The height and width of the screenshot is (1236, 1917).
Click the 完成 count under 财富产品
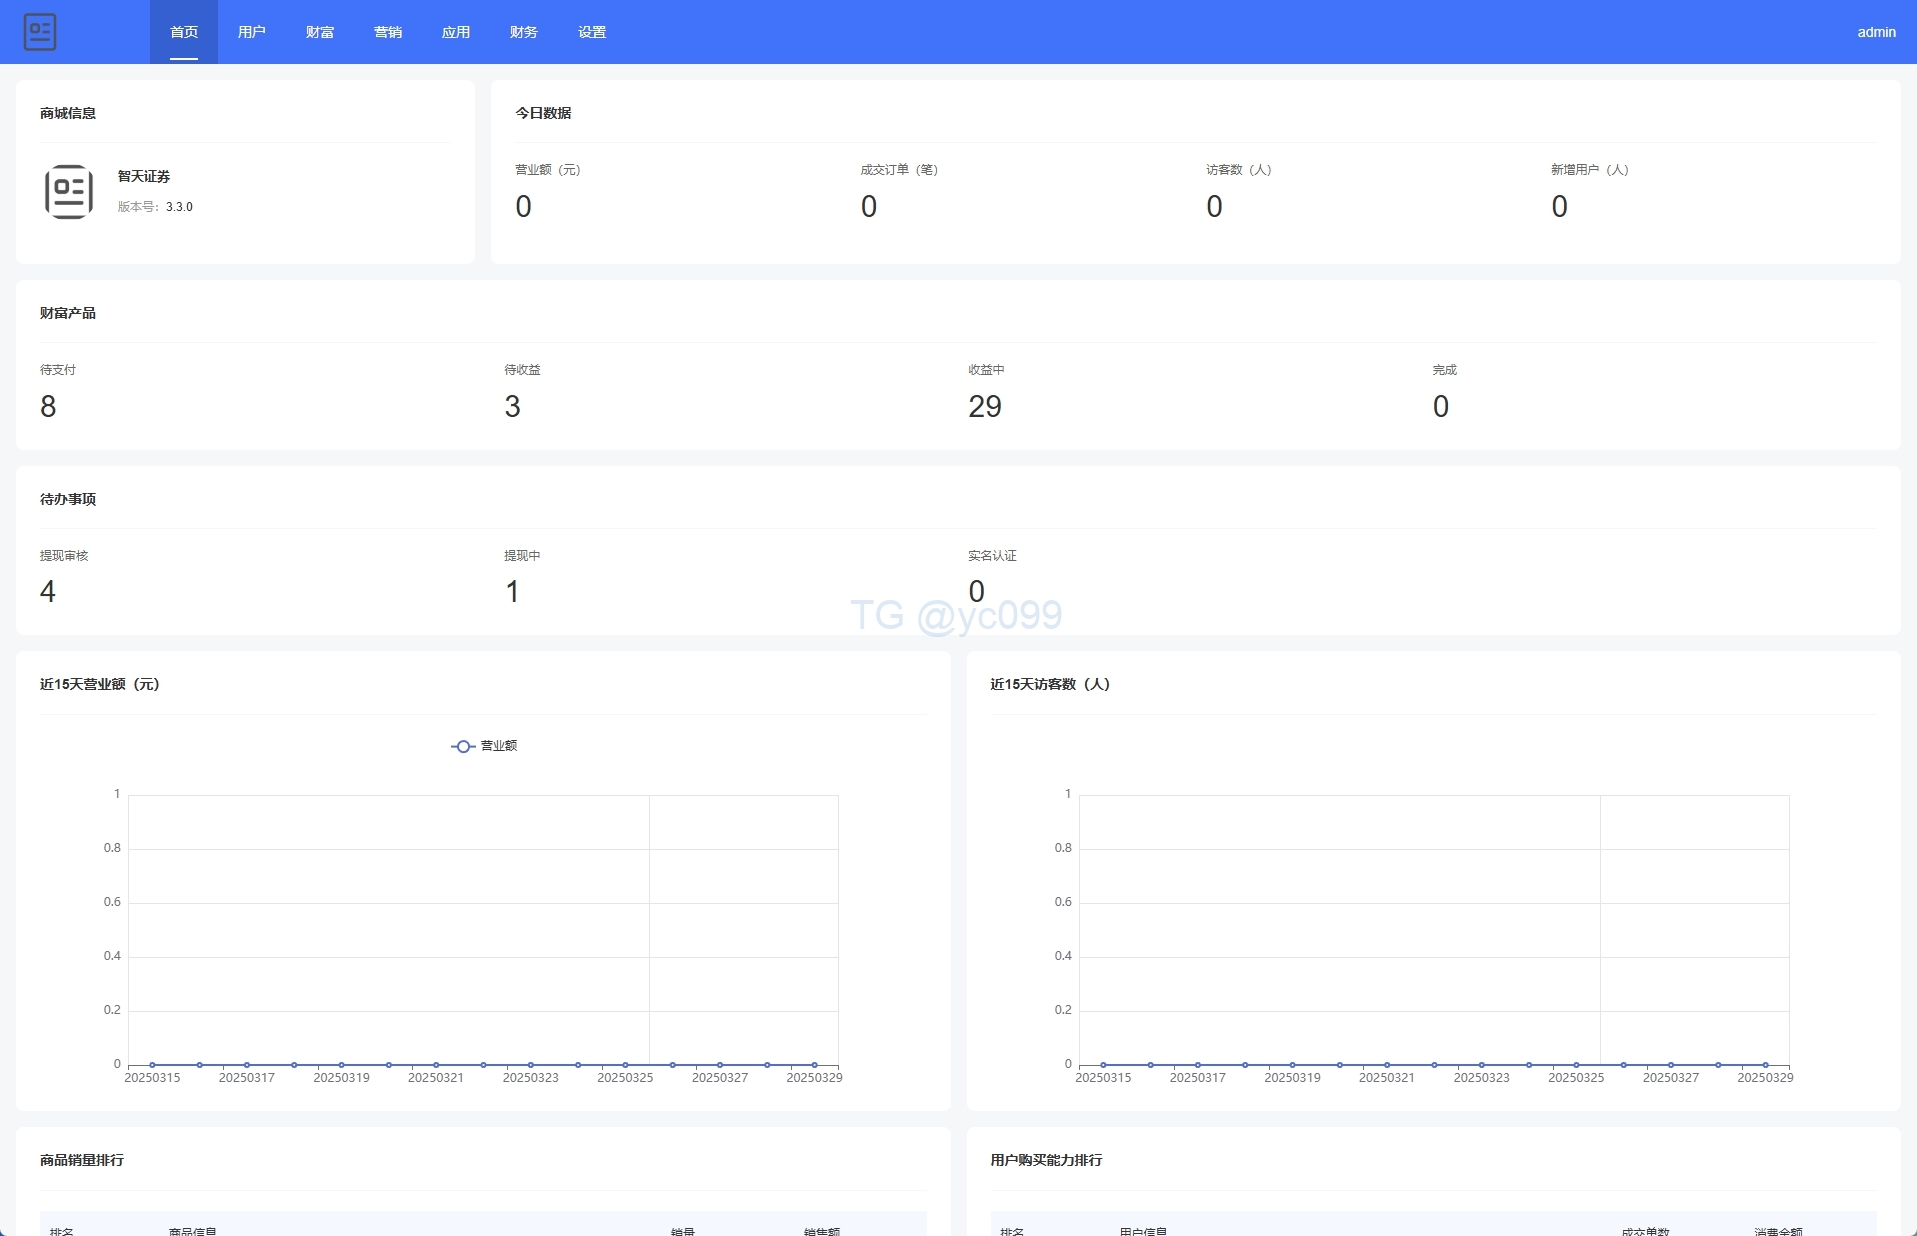(1440, 406)
